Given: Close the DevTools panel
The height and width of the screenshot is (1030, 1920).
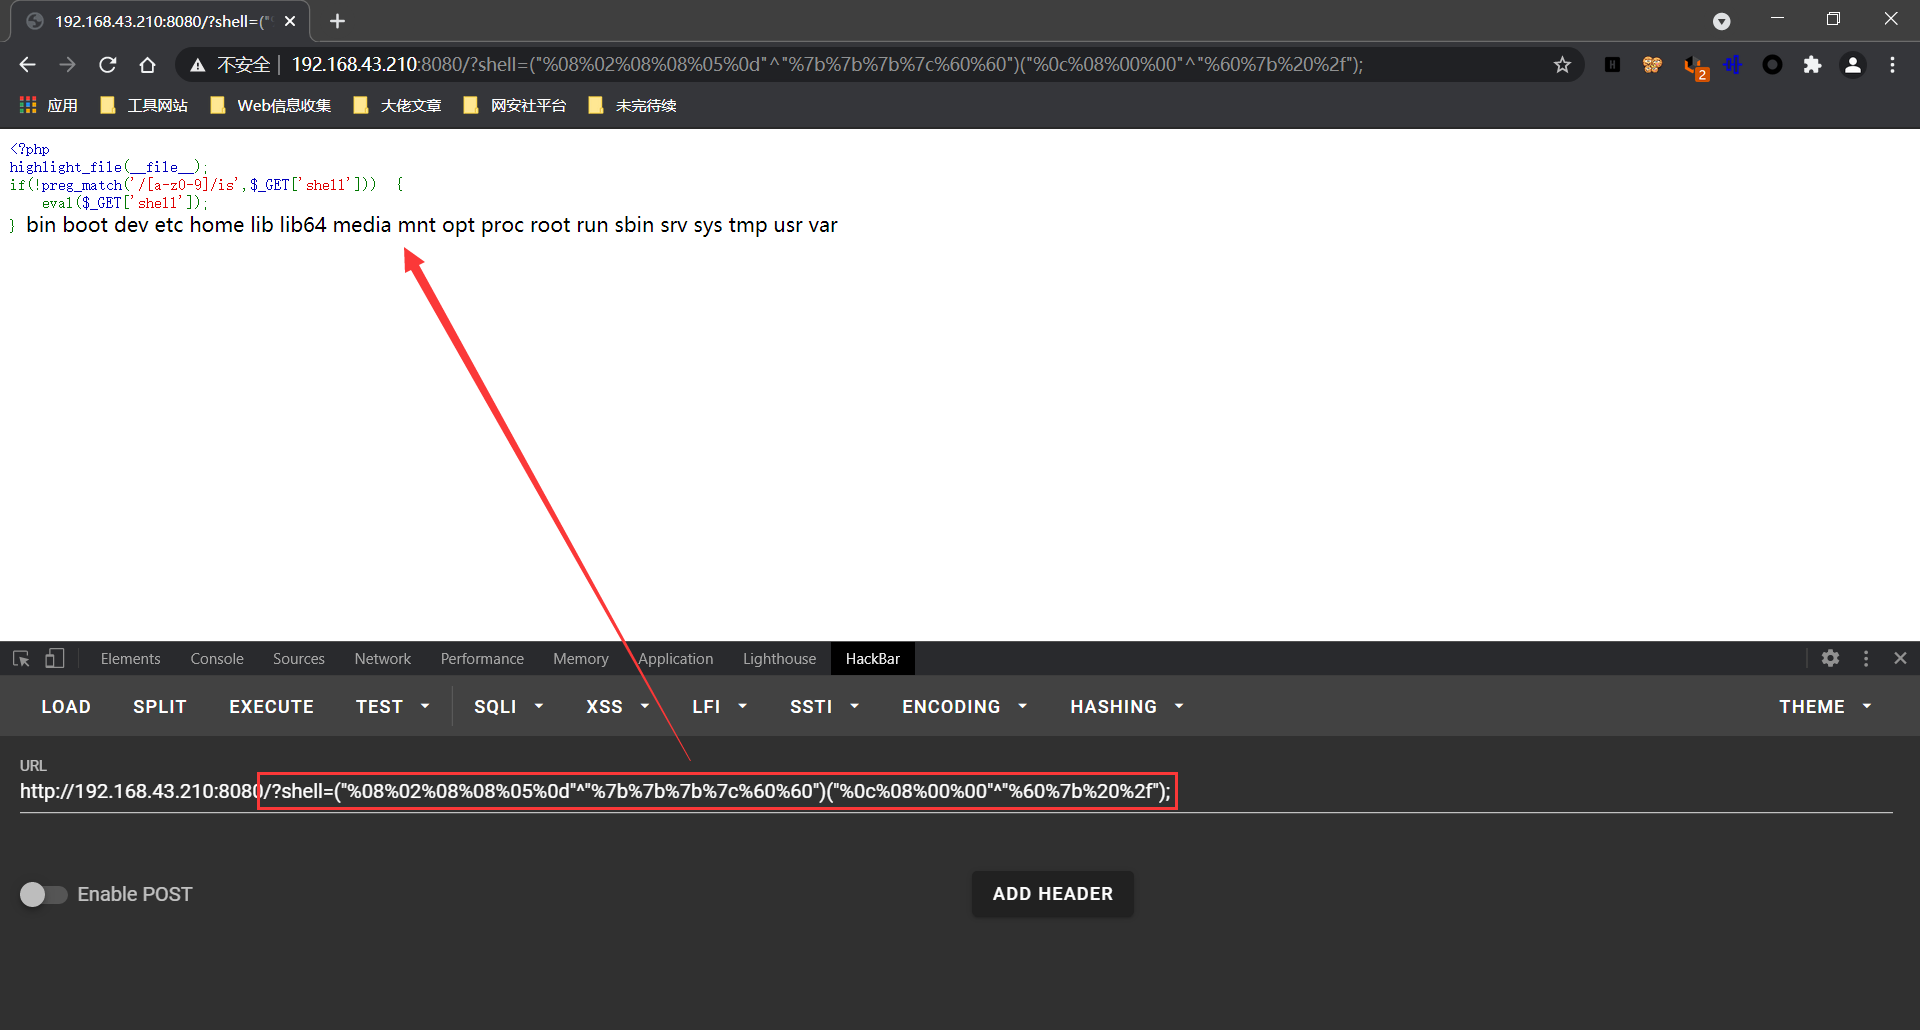Looking at the screenshot, I should 1900,658.
